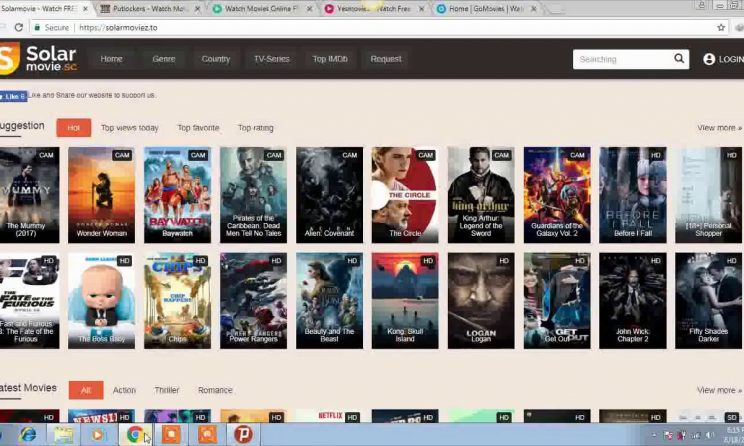This screenshot has width=744, height=446.
Task: Open the media player taskbar icon
Action: (98, 434)
